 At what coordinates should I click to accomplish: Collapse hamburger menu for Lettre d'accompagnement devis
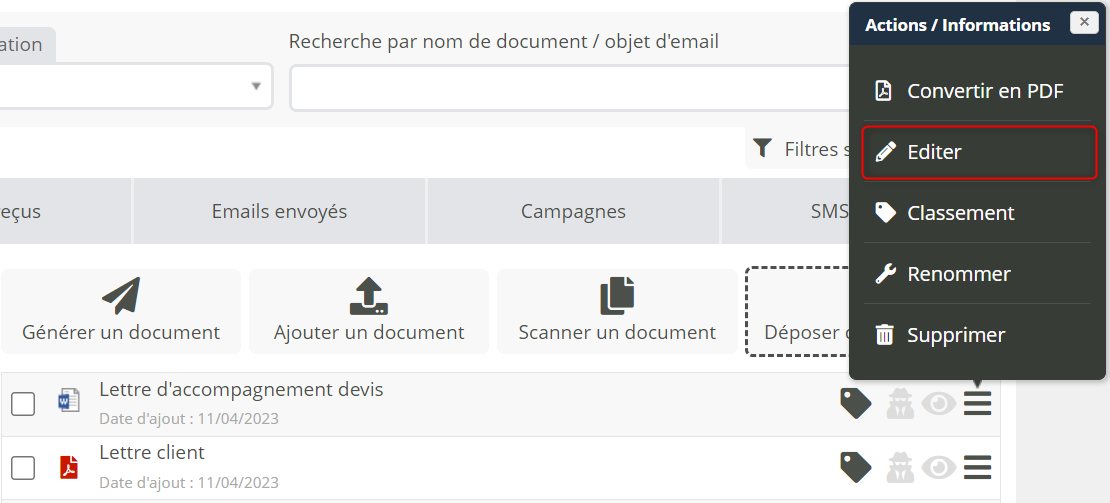pyautogui.click(x=977, y=403)
